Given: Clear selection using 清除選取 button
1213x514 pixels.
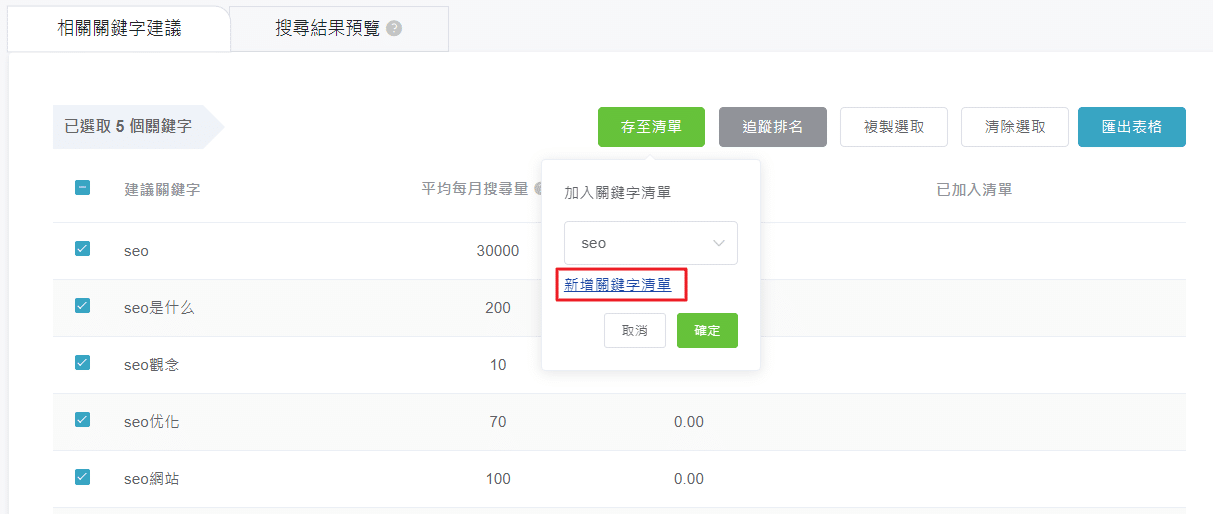Looking at the screenshot, I should coord(1014,127).
